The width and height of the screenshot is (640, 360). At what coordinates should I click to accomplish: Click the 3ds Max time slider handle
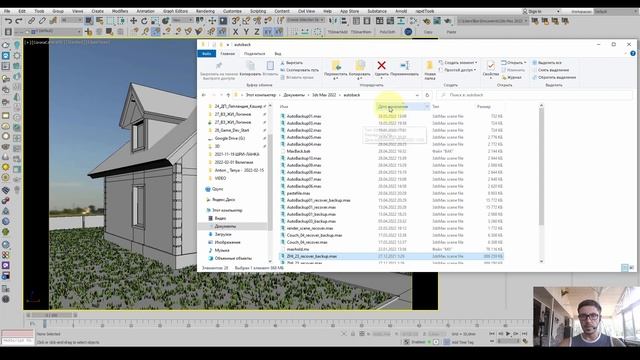tap(52, 315)
